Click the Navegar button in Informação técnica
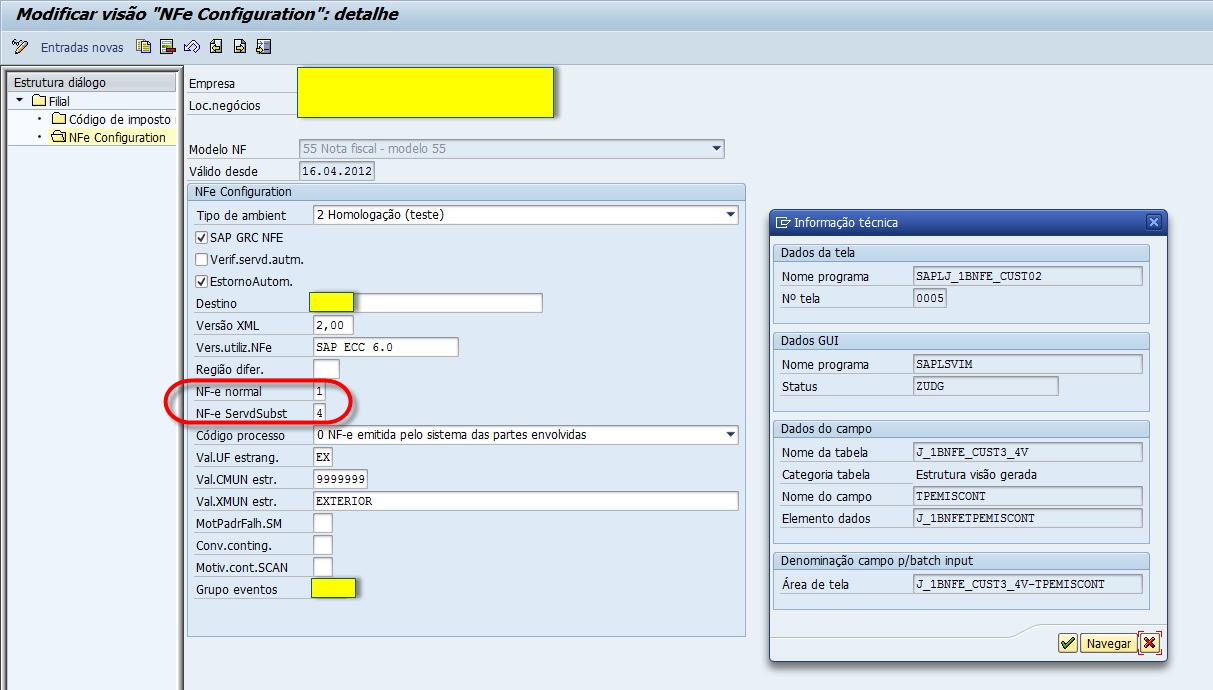The height and width of the screenshot is (690, 1213). coord(1111,644)
